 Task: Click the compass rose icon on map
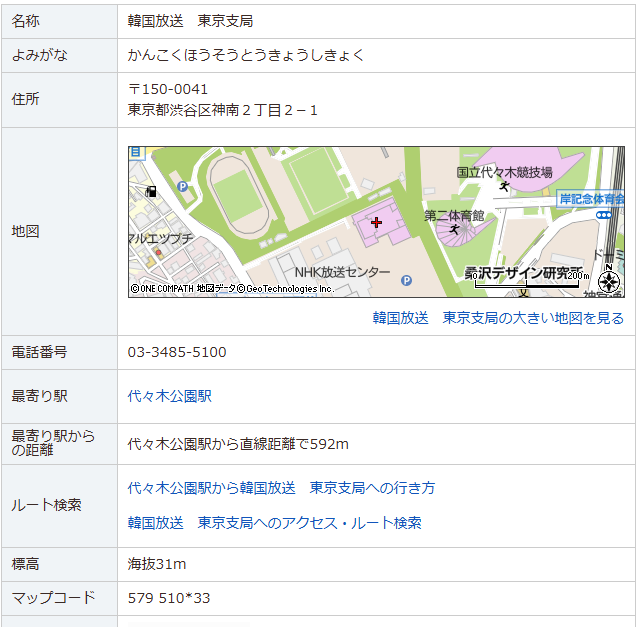coord(609,281)
